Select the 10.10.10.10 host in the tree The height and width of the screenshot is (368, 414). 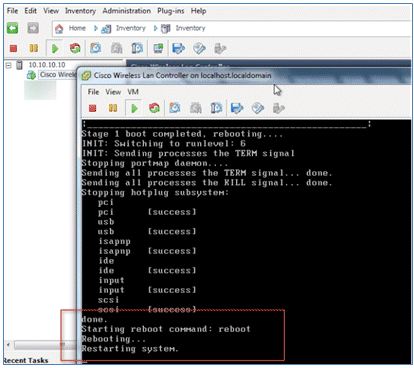[47, 65]
